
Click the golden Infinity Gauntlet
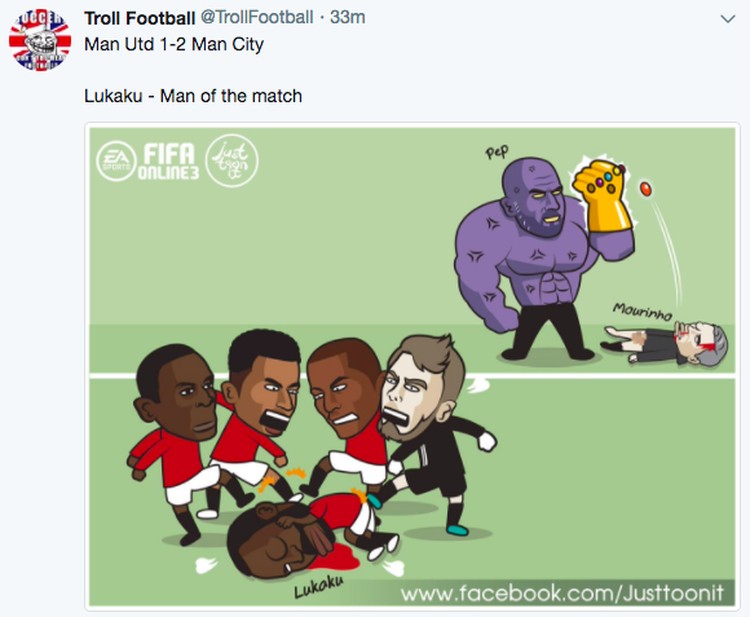(x=602, y=196)
